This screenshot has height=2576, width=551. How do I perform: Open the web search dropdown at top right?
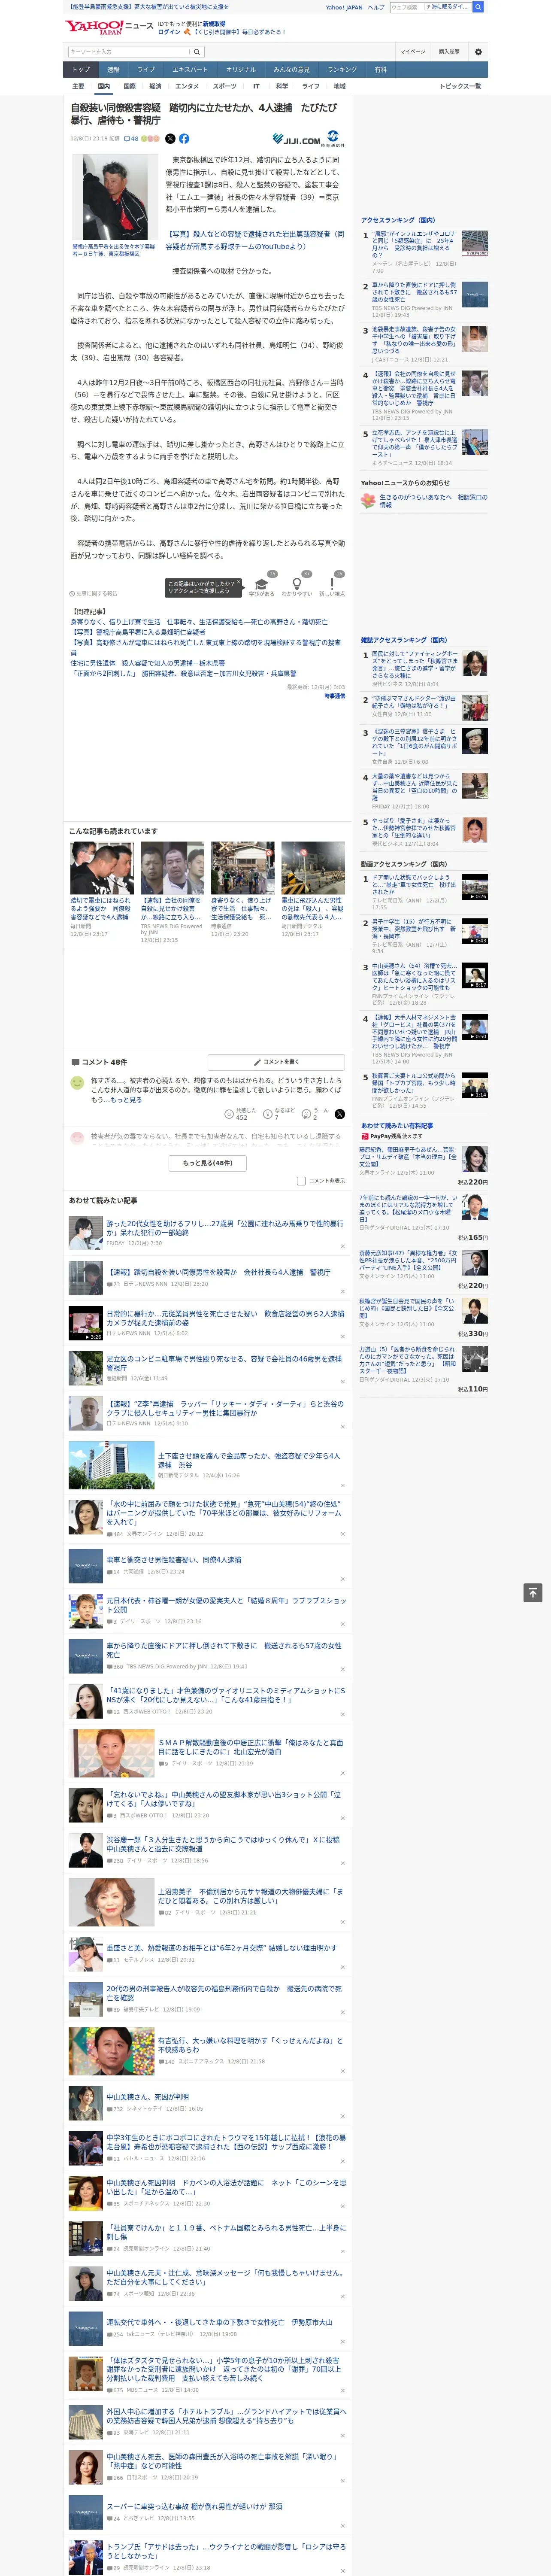448,7
